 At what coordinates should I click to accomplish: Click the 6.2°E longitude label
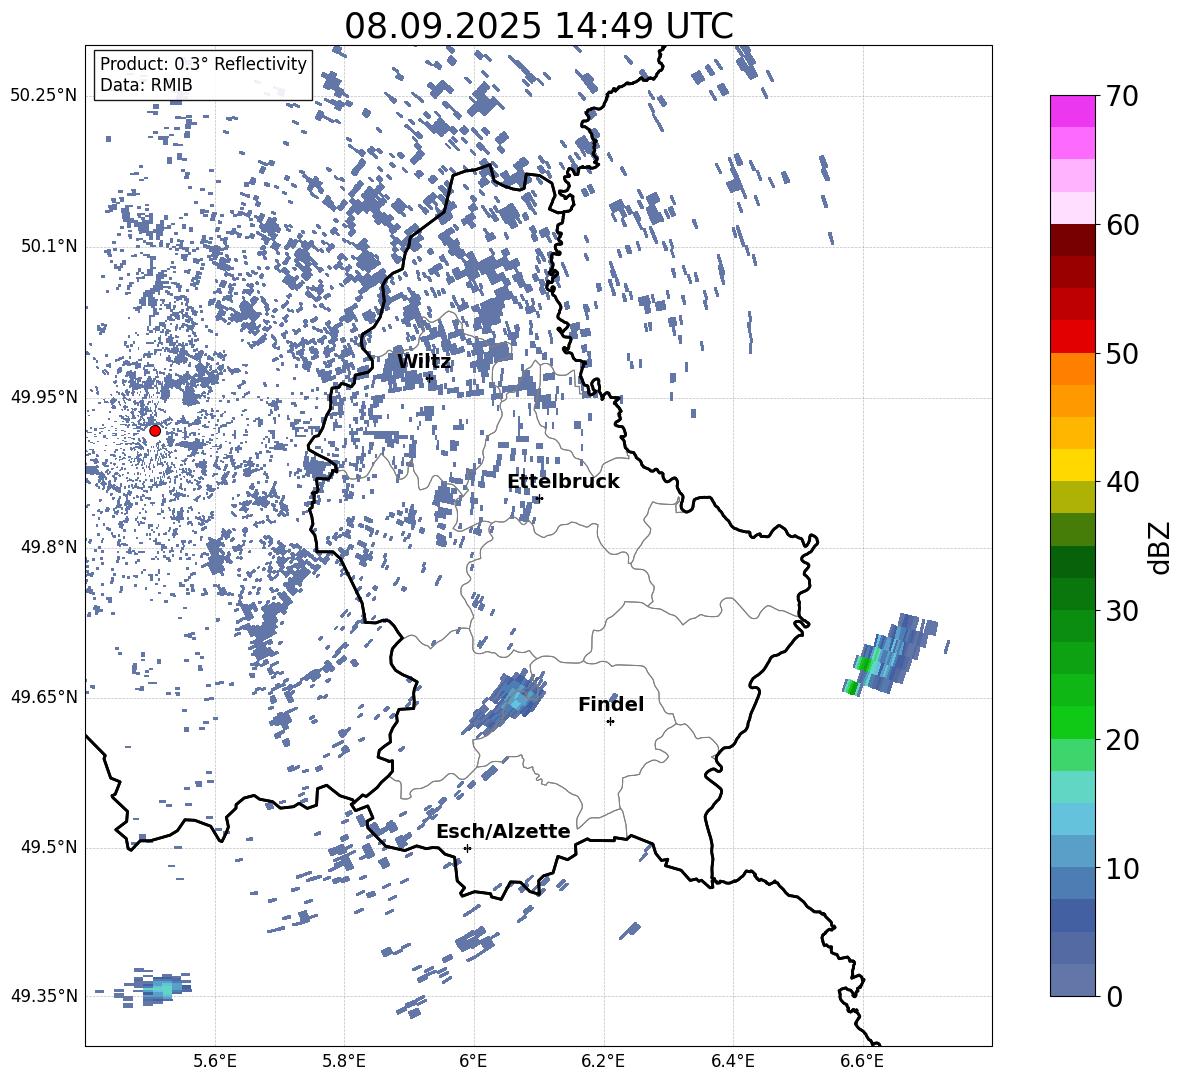coord(603,1061)
